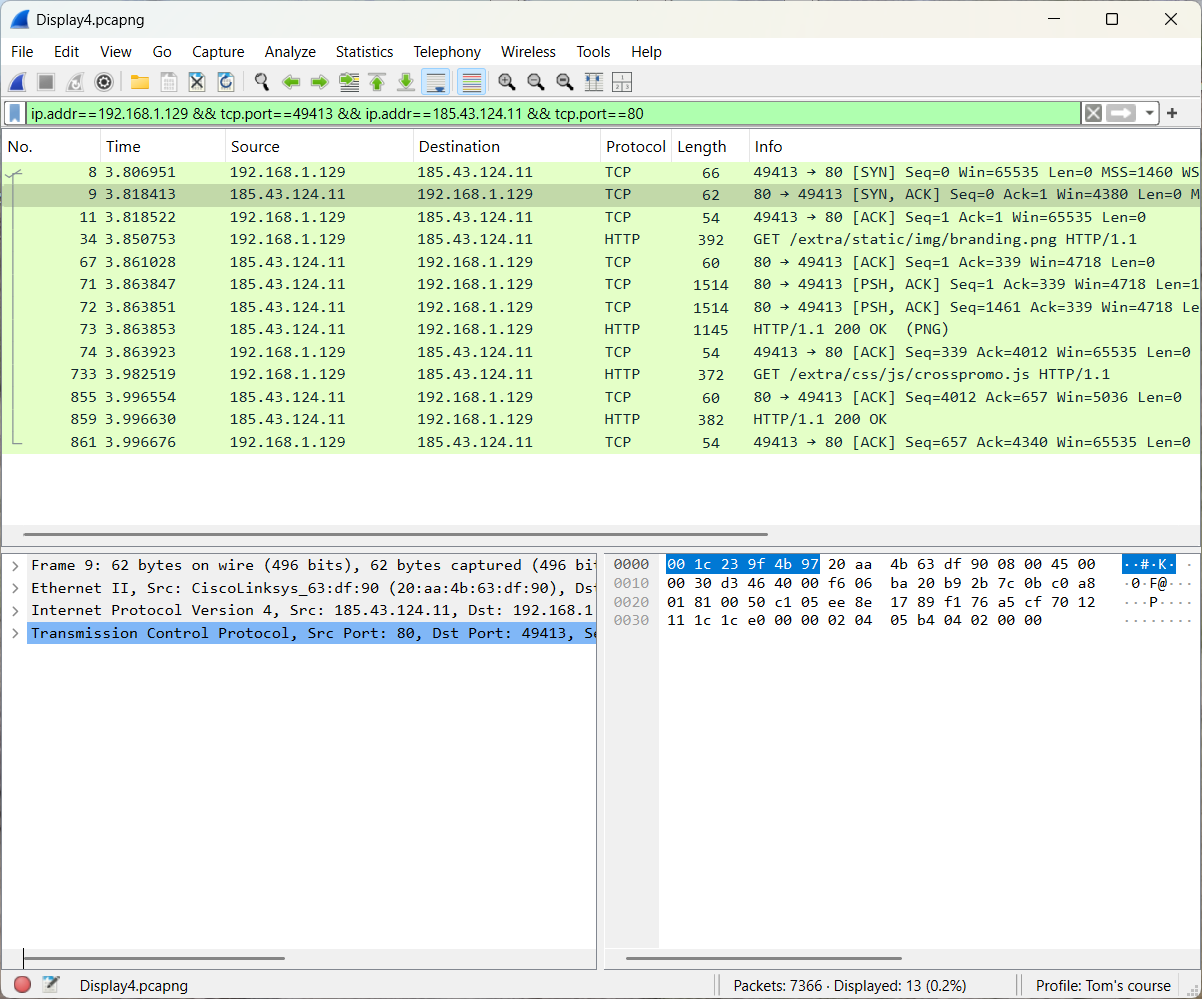Image resolution: width=1202 pixels, height=999 pixels.
Task: Zoom out main window text
Action: pyautogui.click(x=536, y=82)
